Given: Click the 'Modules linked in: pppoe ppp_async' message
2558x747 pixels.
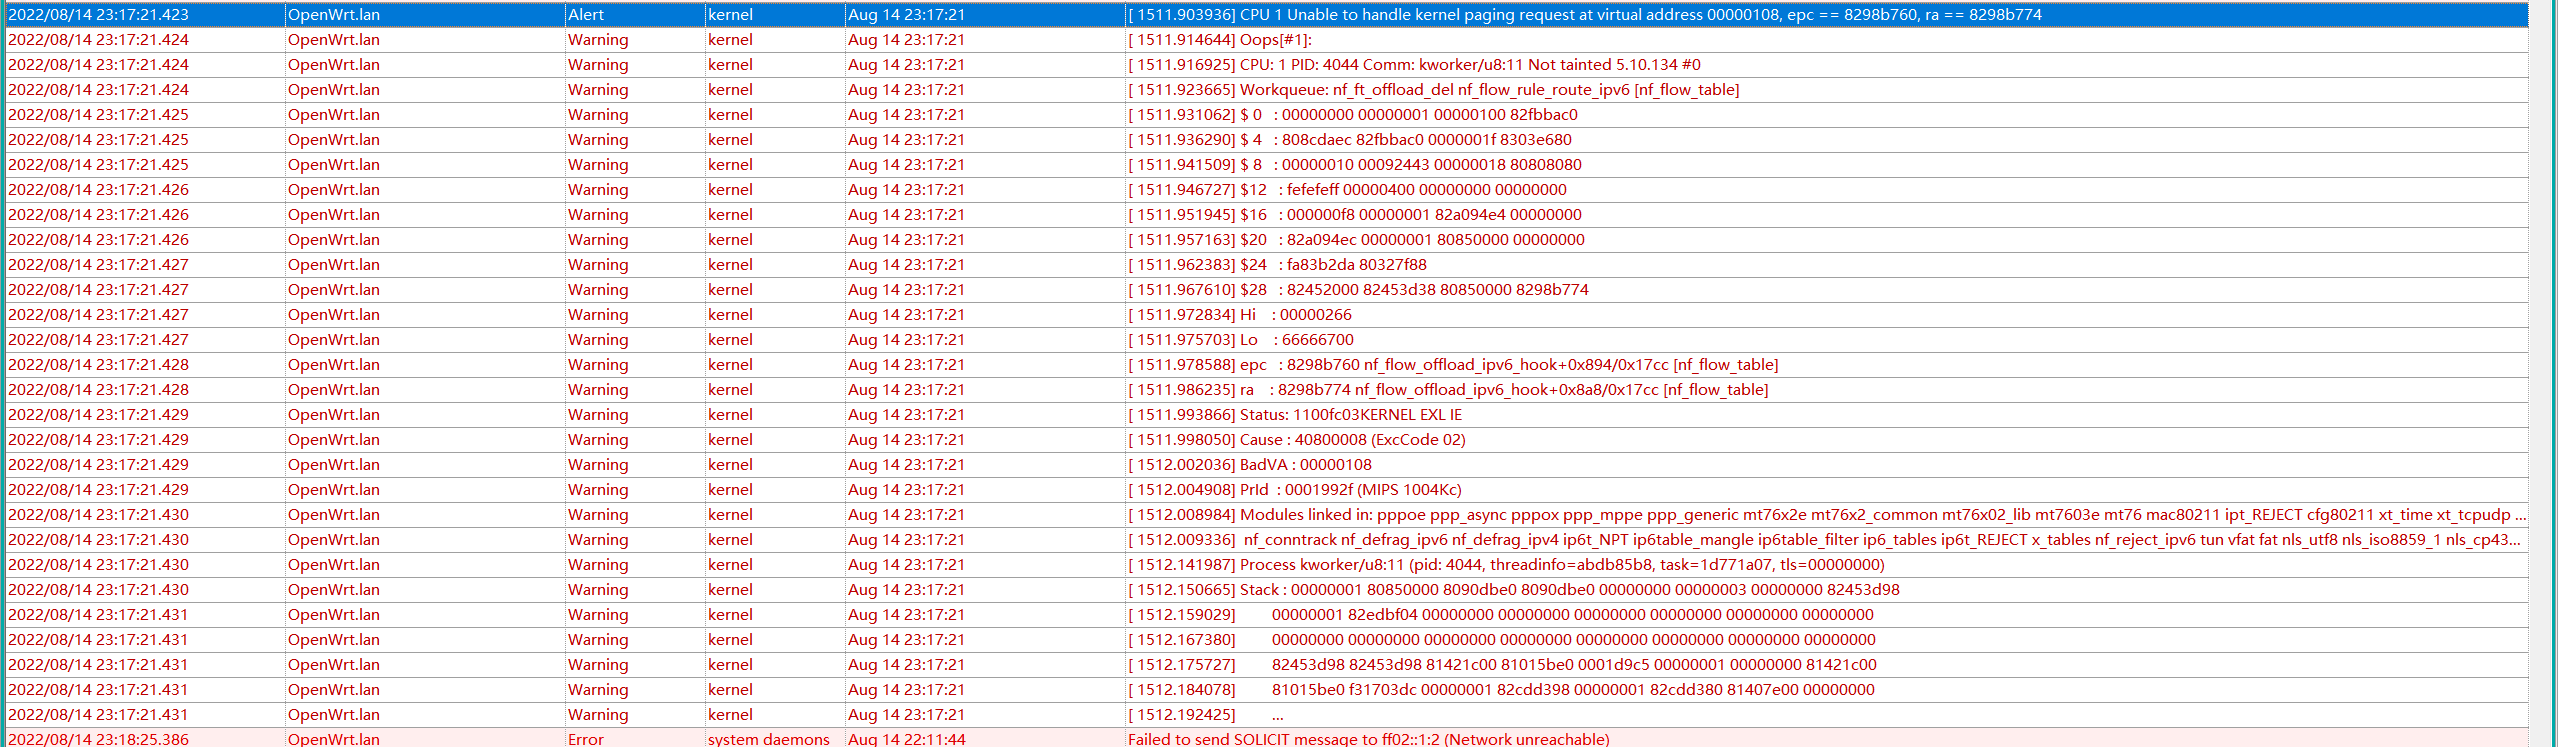Looking at the screenshot, I should coord(1827,514).
